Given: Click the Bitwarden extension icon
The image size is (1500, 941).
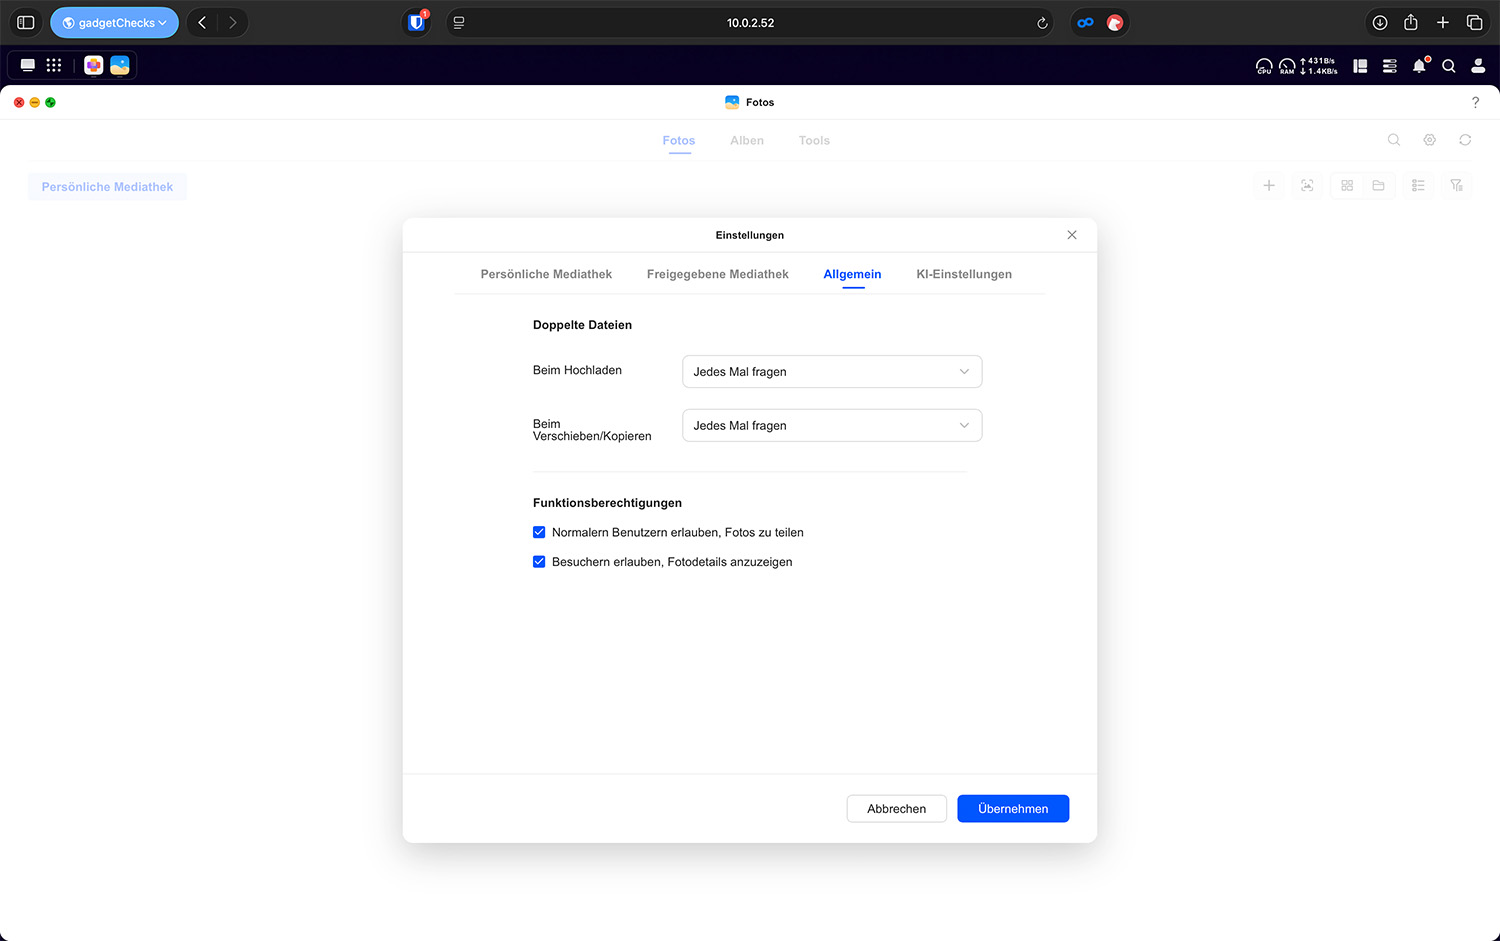Looking at the screenshot, I should [417, 23].
